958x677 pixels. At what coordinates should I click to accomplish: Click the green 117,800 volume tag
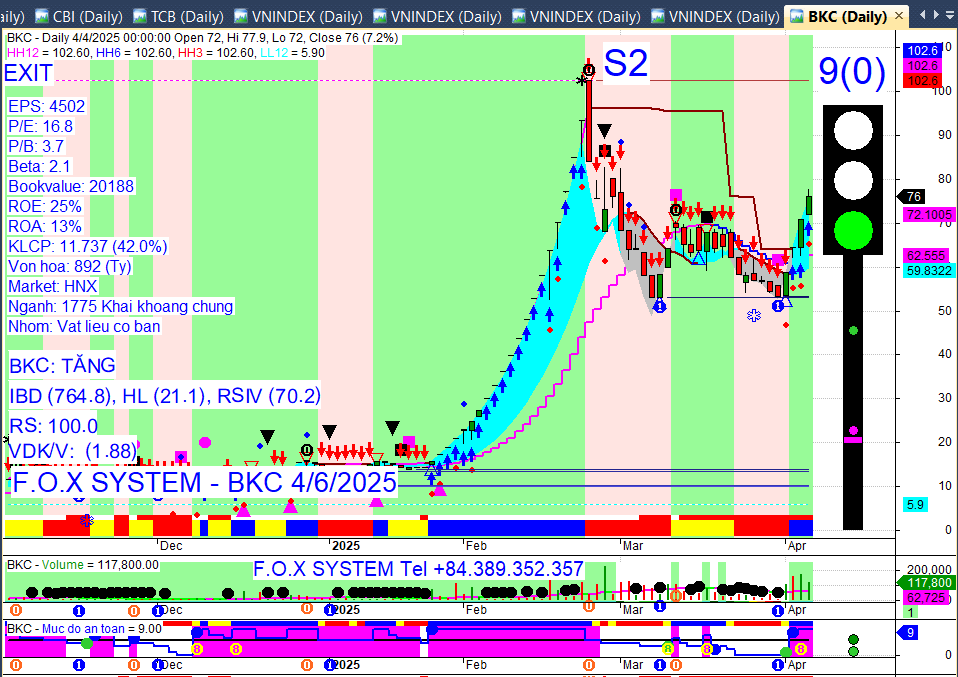(926, 583)
